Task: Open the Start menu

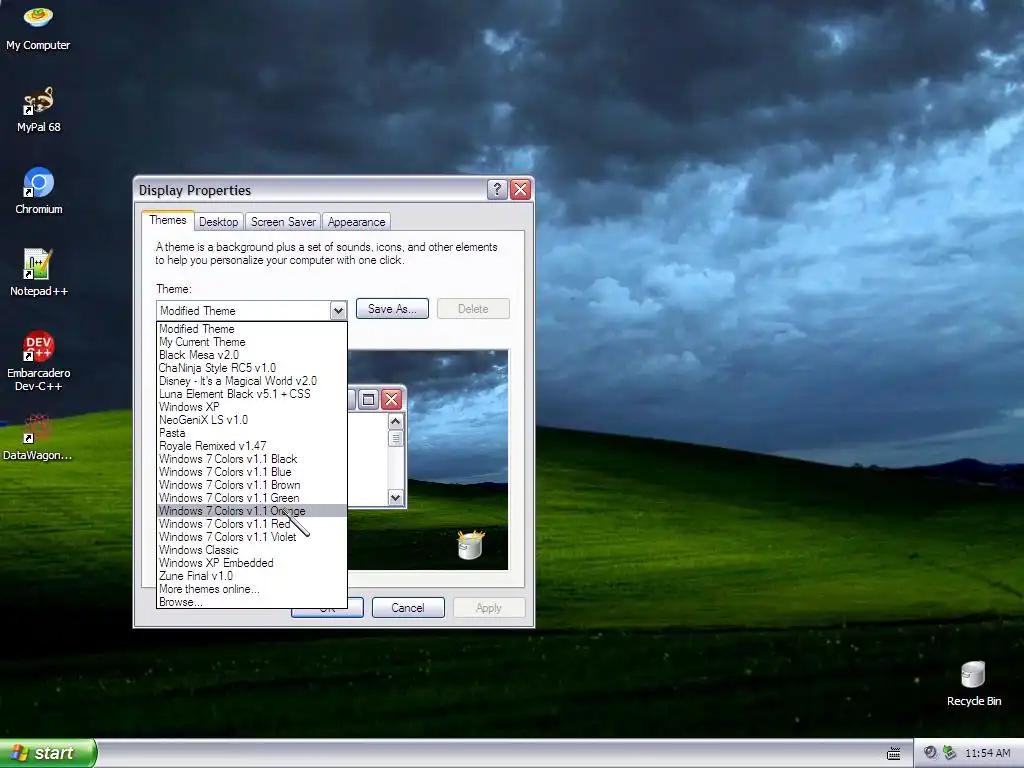Action: [48, 753]
